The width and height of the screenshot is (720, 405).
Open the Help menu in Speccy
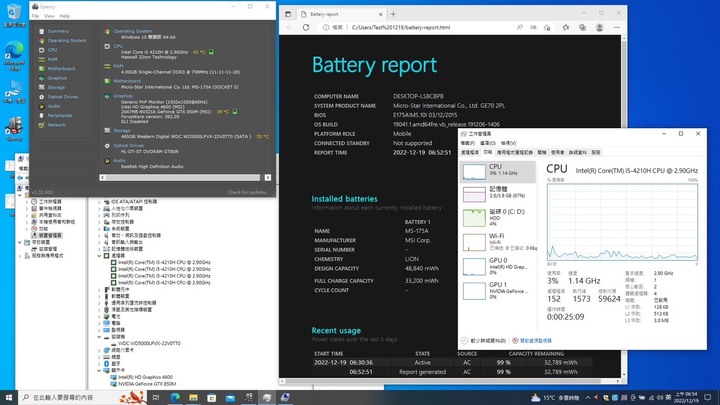tap(65, 16)
